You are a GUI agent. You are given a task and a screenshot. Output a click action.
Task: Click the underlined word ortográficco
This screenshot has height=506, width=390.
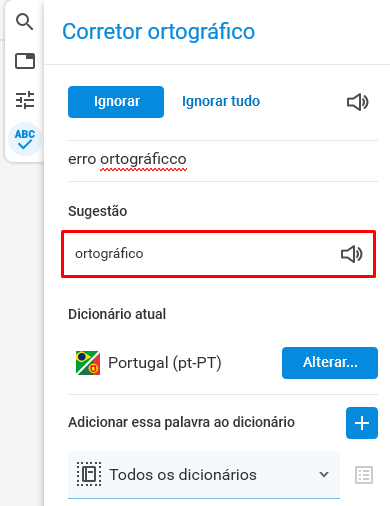coord(143,159)
